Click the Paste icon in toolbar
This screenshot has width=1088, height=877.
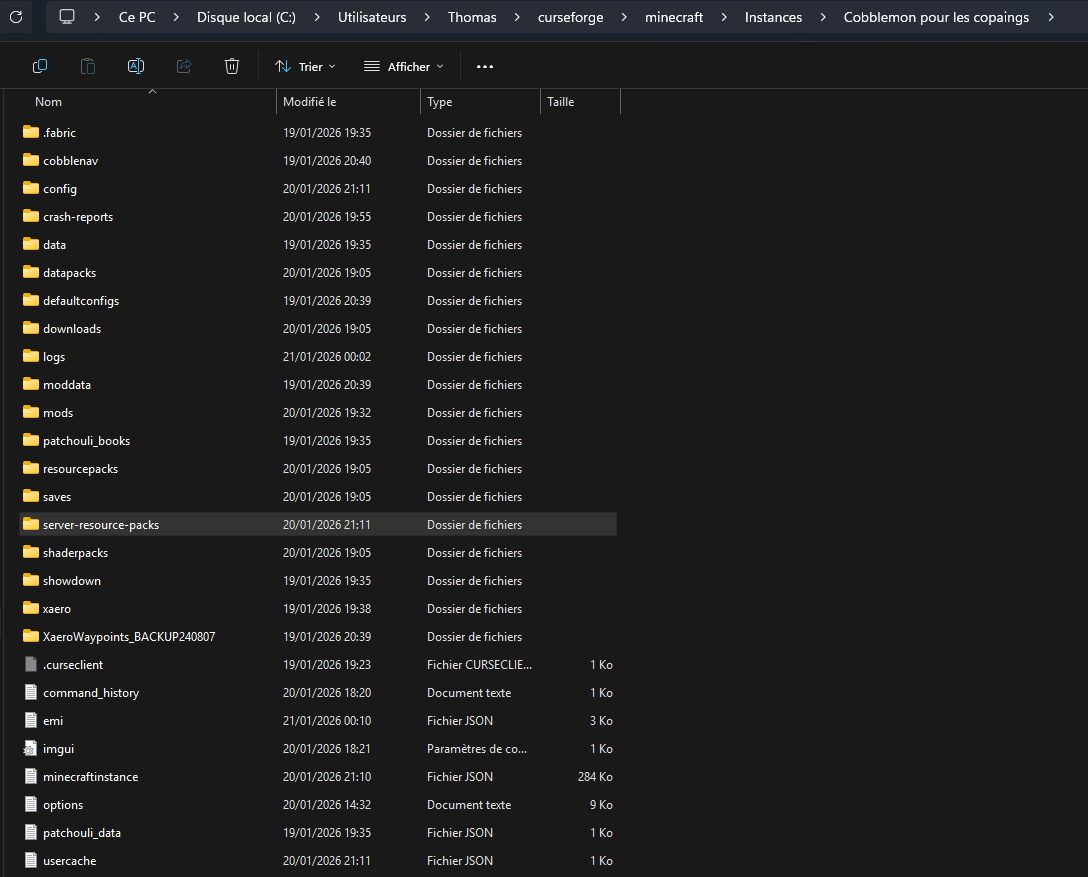[x=88, y=66]
